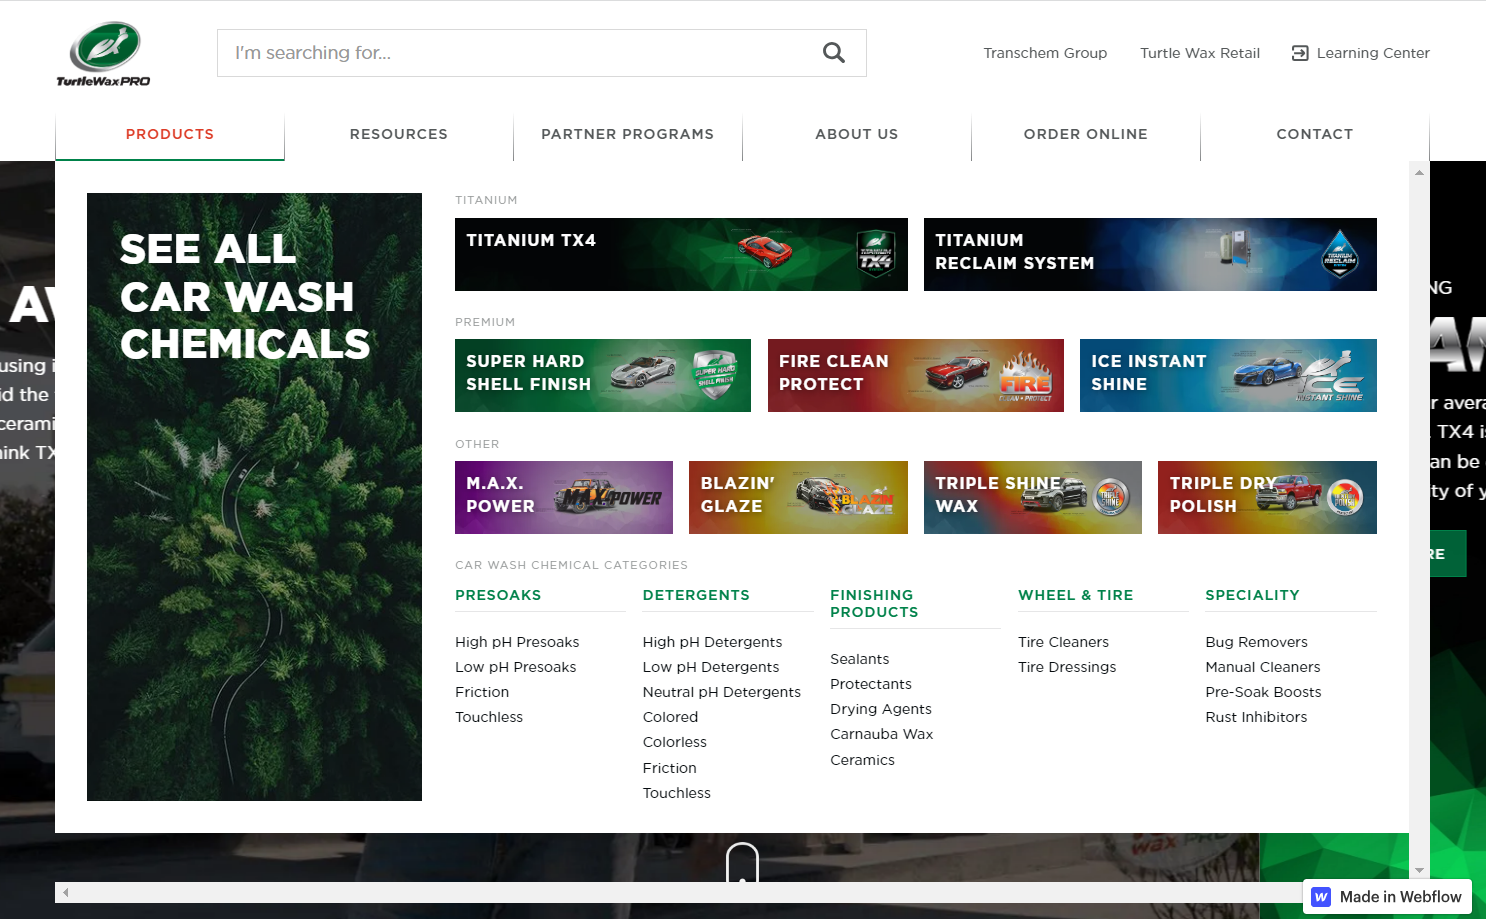The image size is (1486, 919).
Task: Click the Carnauba Wax link
Action: pyautogui.click(x=881, y=733)
